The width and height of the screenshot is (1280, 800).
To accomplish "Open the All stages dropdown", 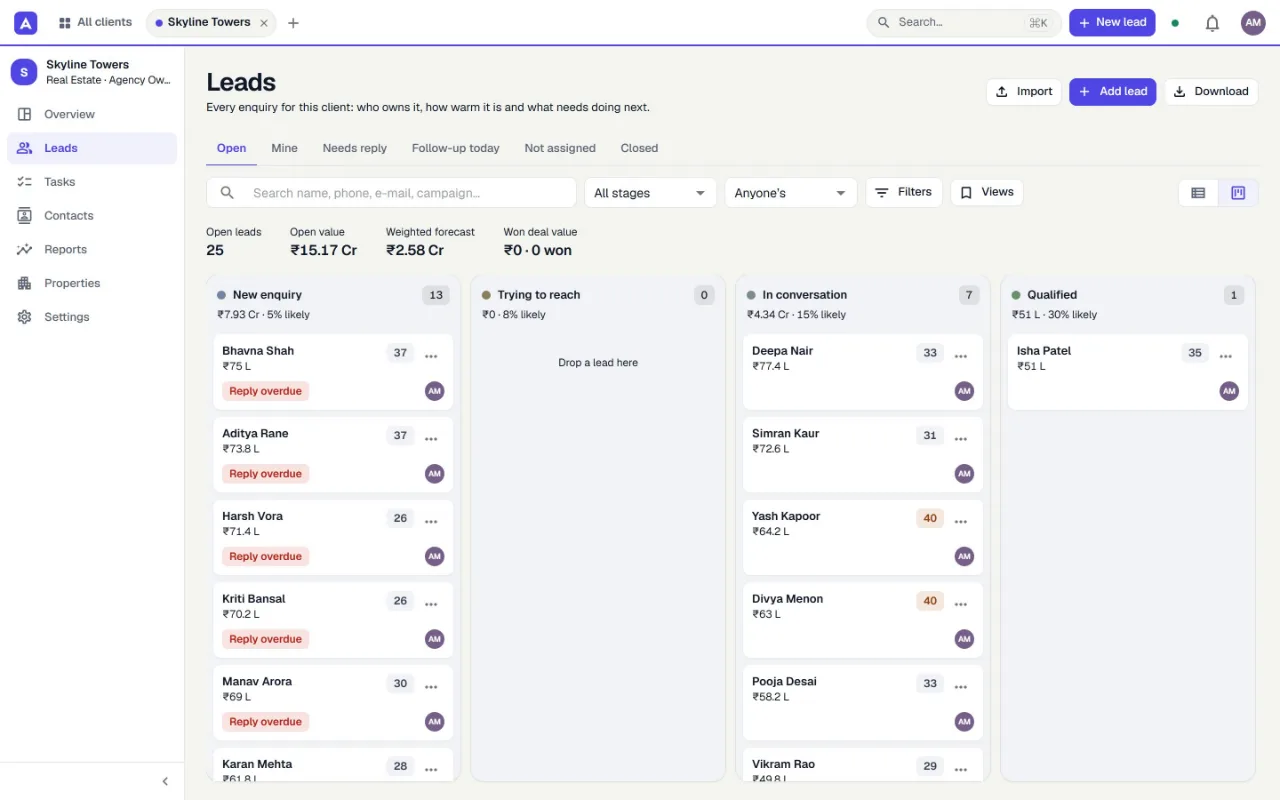I will tap(650, 193).
